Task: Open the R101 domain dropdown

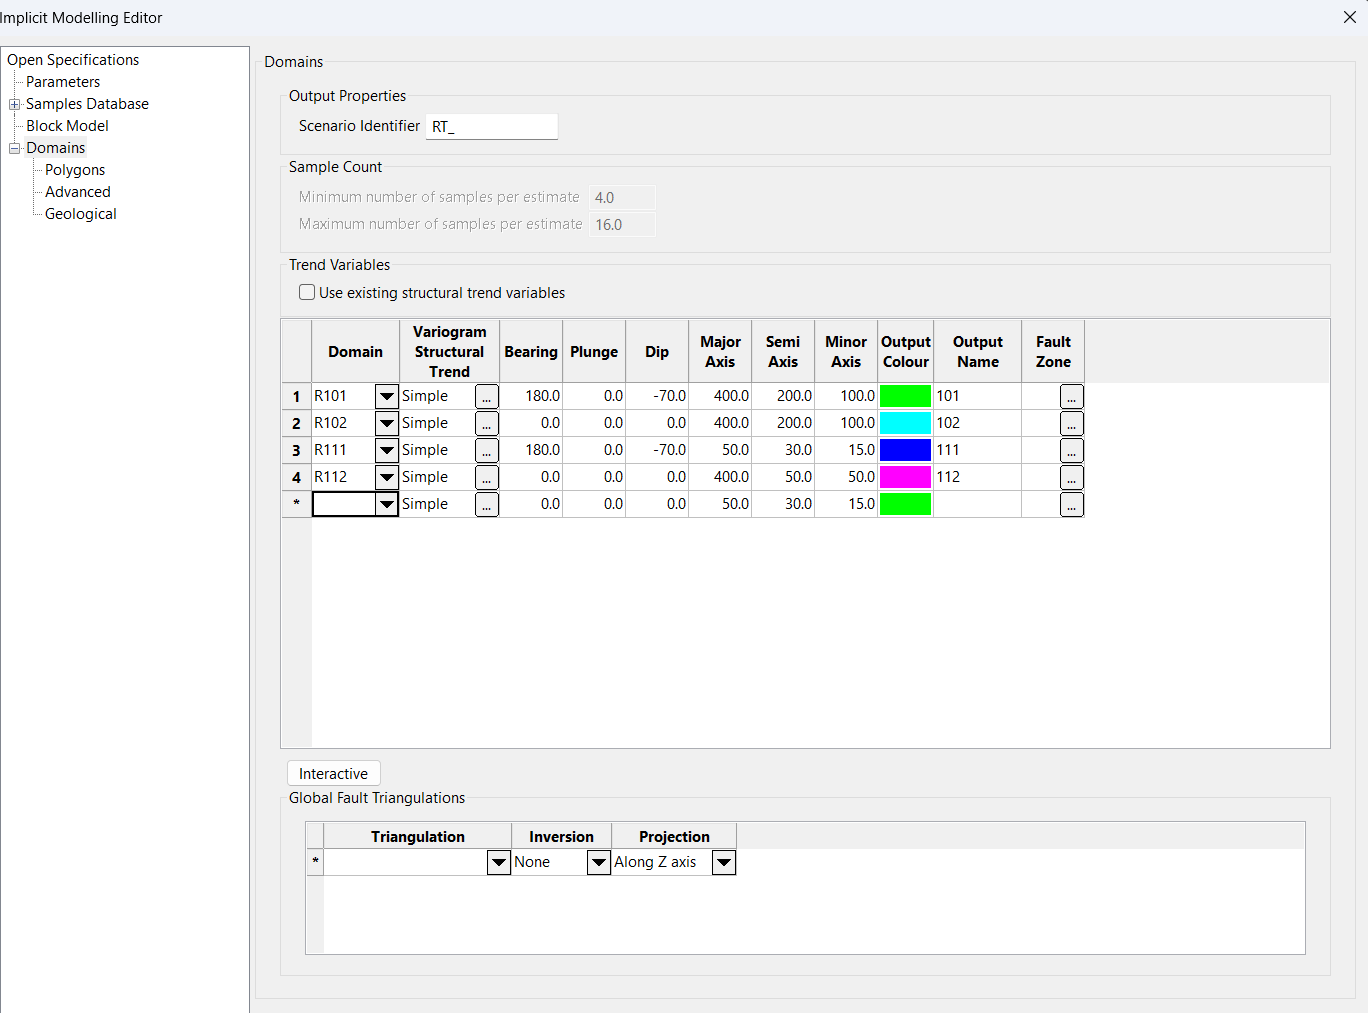Action: (387, 397)
